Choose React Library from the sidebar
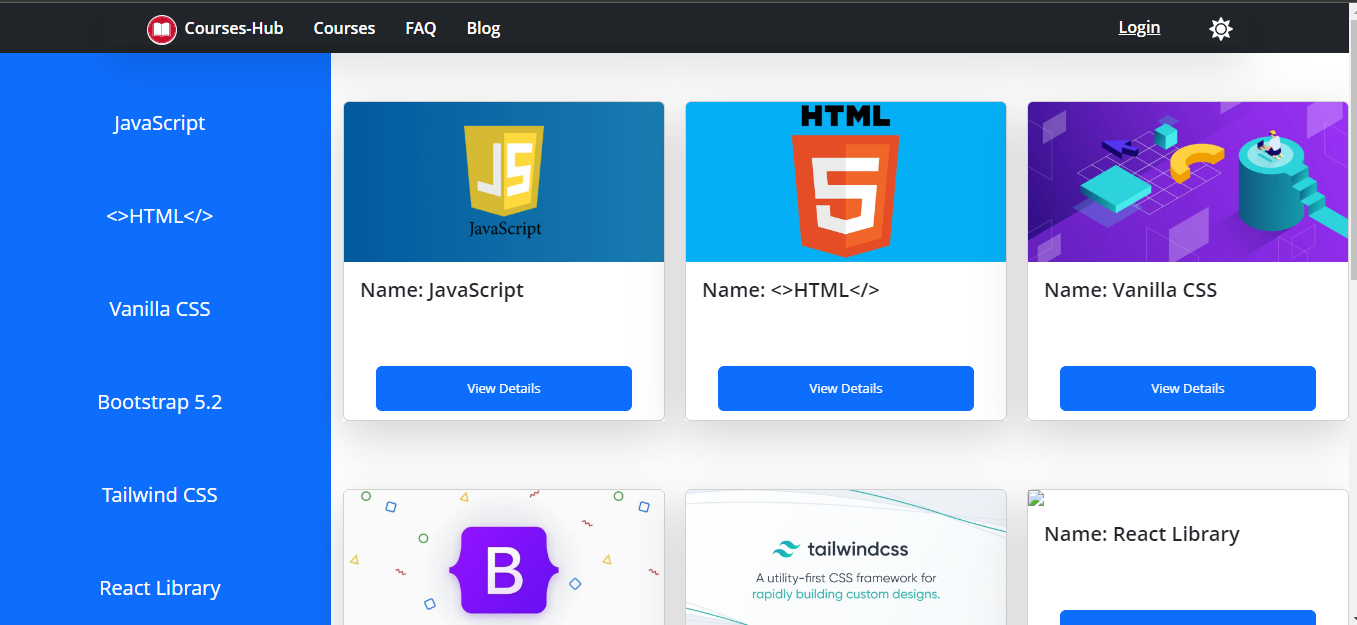1357x625 pixels. click(x=160, y=588)
